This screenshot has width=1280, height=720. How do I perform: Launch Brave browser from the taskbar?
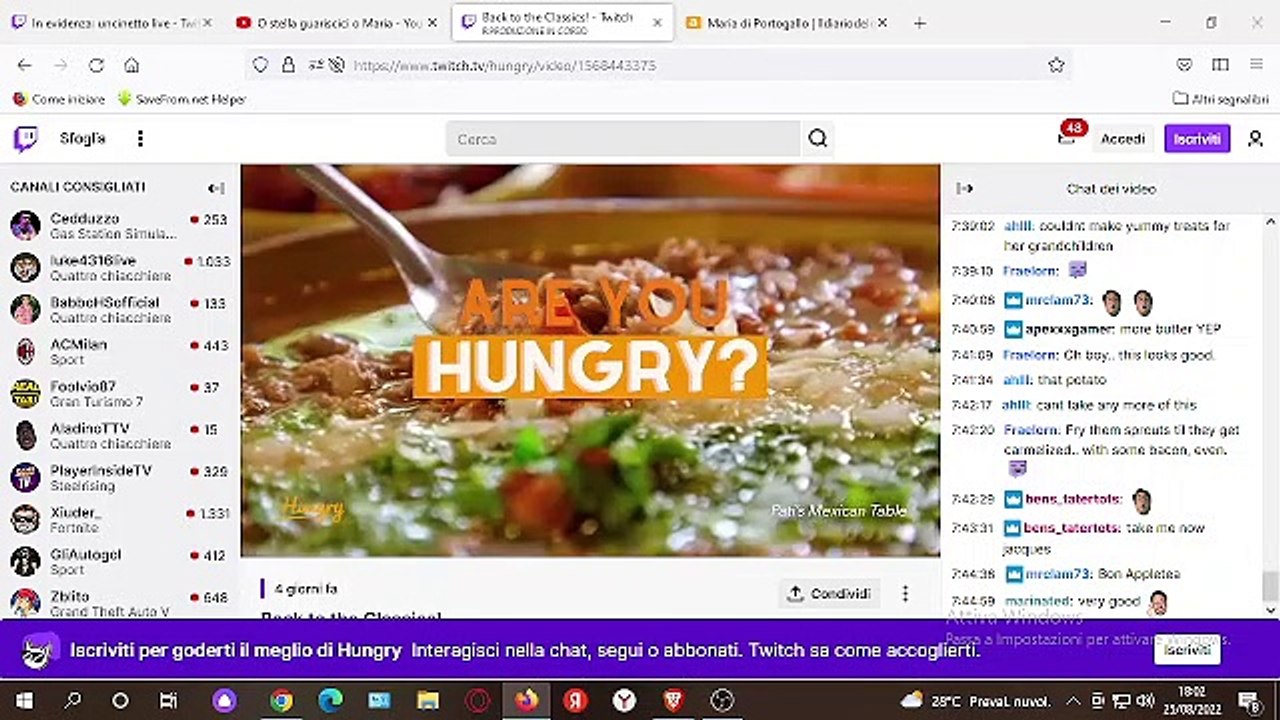pyautogui.click(x=673, y=700)
